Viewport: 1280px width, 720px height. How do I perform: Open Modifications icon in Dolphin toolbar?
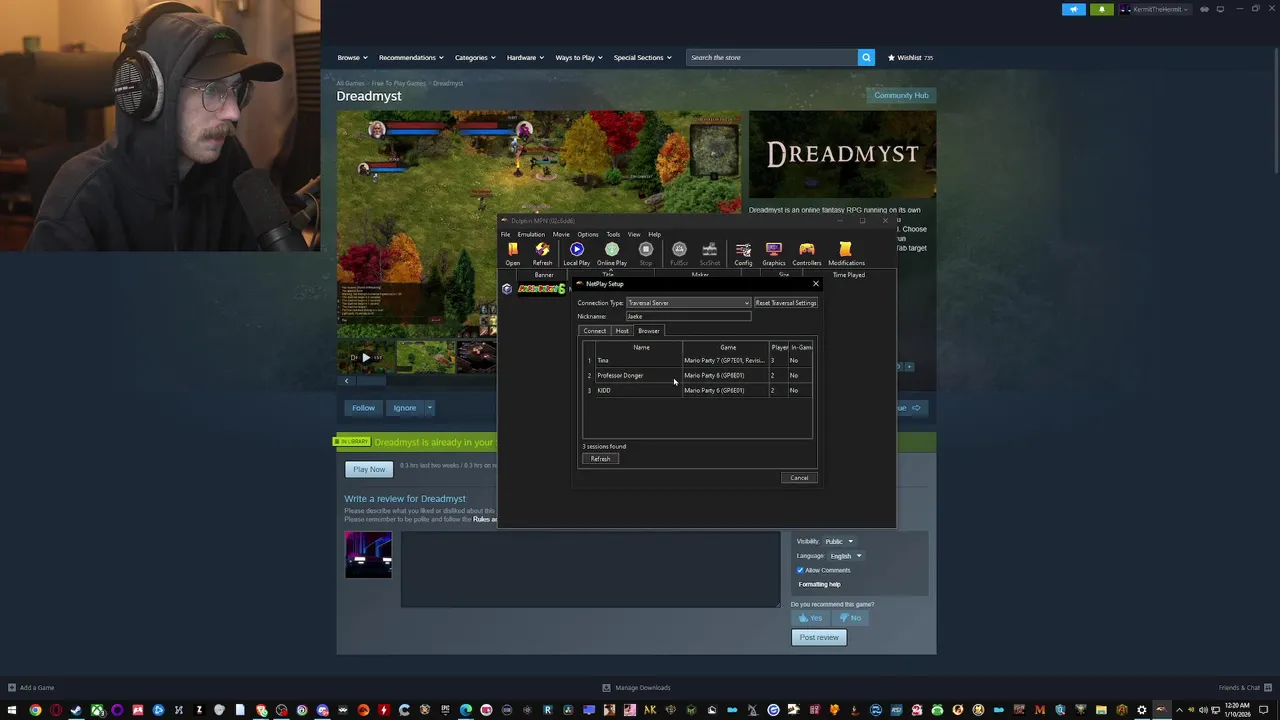tap(846, 253)
